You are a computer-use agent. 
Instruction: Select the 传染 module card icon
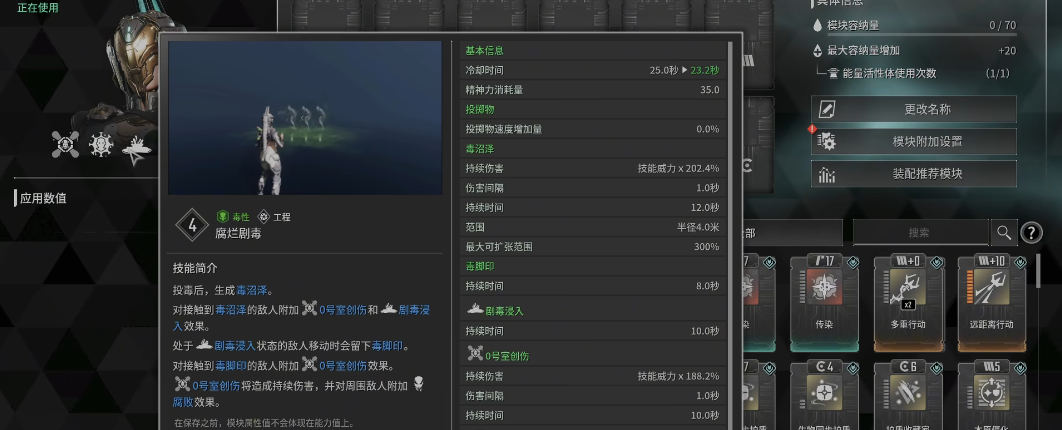(824, 286)
